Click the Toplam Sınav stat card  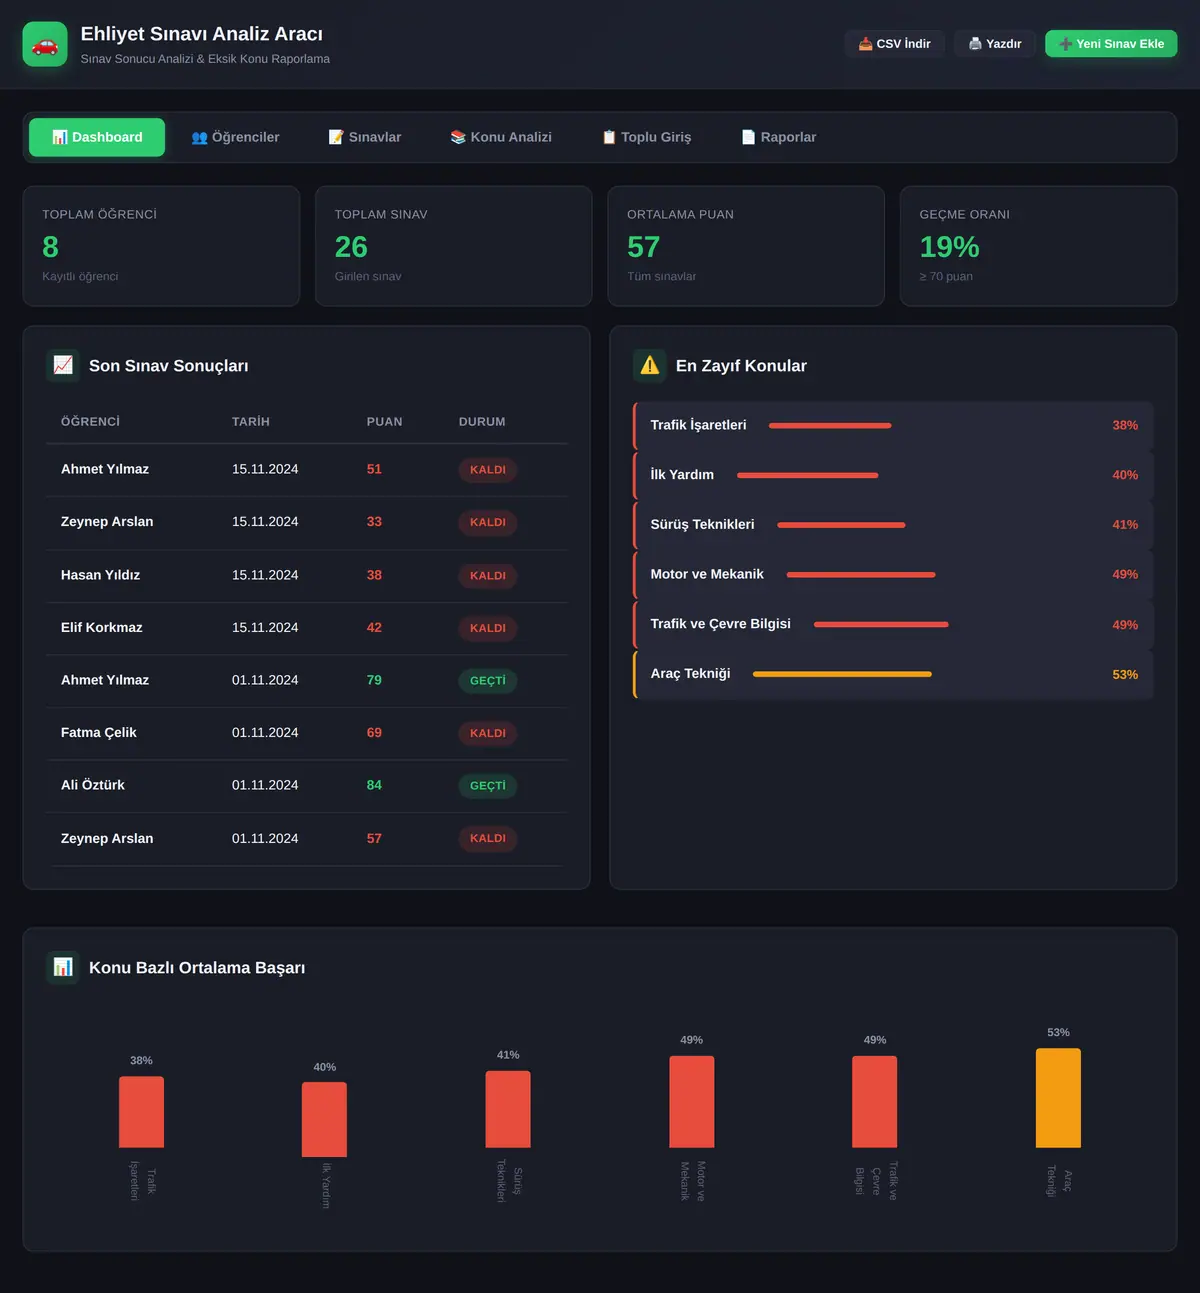point(454,246)
